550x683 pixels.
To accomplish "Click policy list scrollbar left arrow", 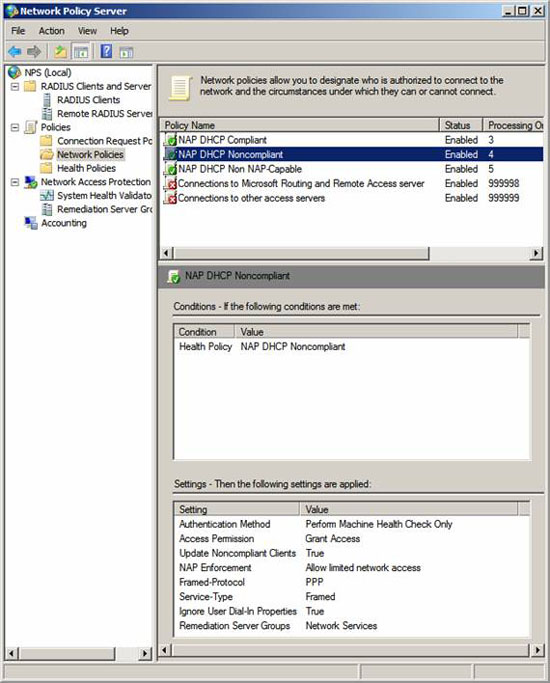I will pos(166,253).
